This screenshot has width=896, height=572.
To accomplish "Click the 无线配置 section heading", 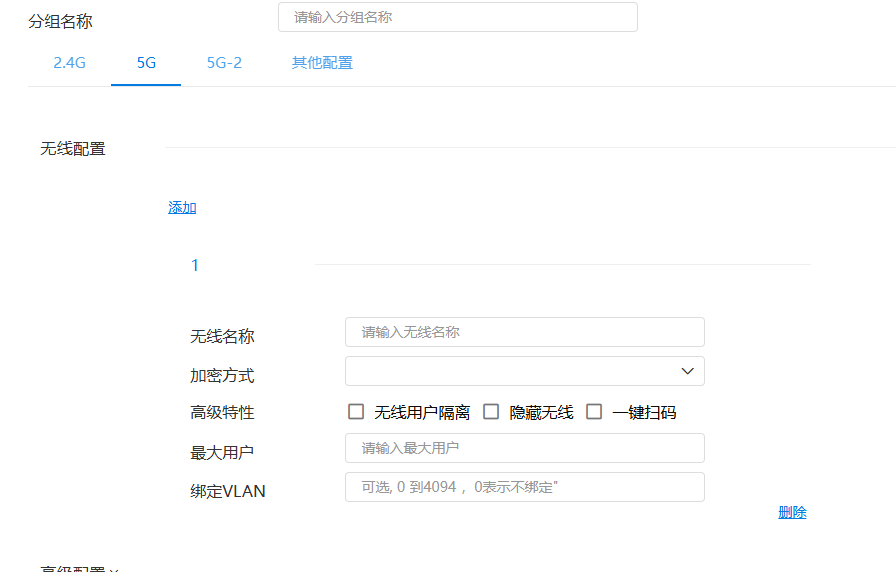I will click(72, 149).
